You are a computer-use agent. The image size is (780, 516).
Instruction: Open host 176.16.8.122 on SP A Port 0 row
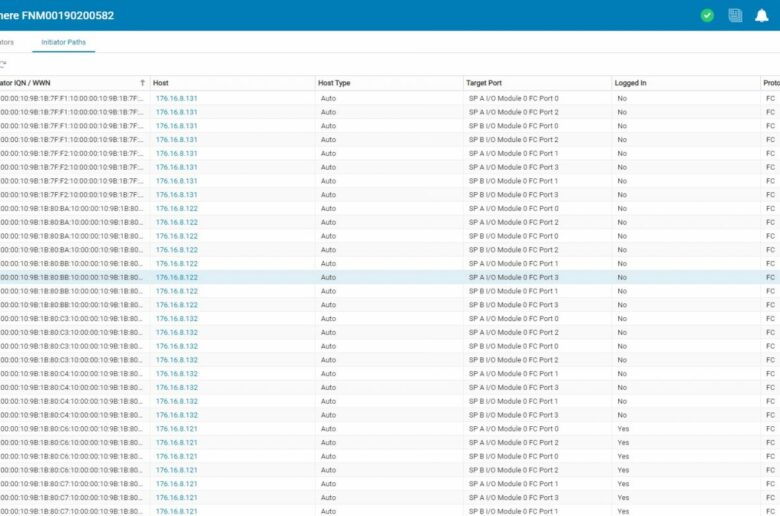[177, 208]
